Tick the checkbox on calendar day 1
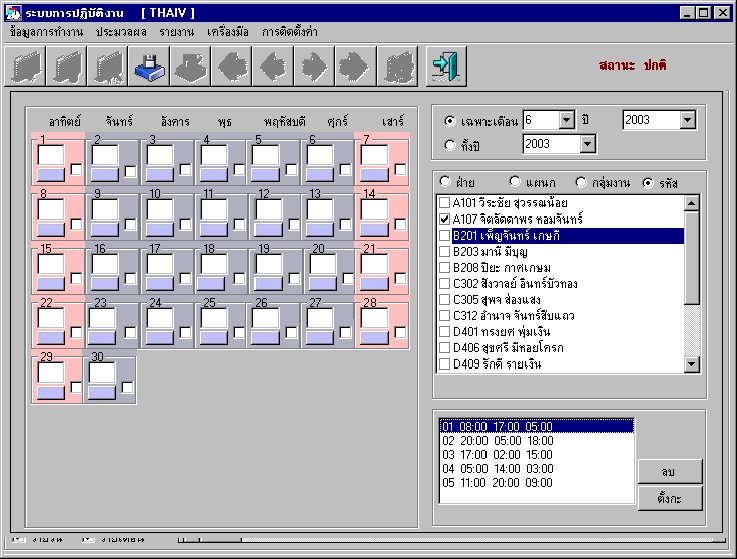Image resolution: width=737 pixels, height=559 pixels. [76, 169]
